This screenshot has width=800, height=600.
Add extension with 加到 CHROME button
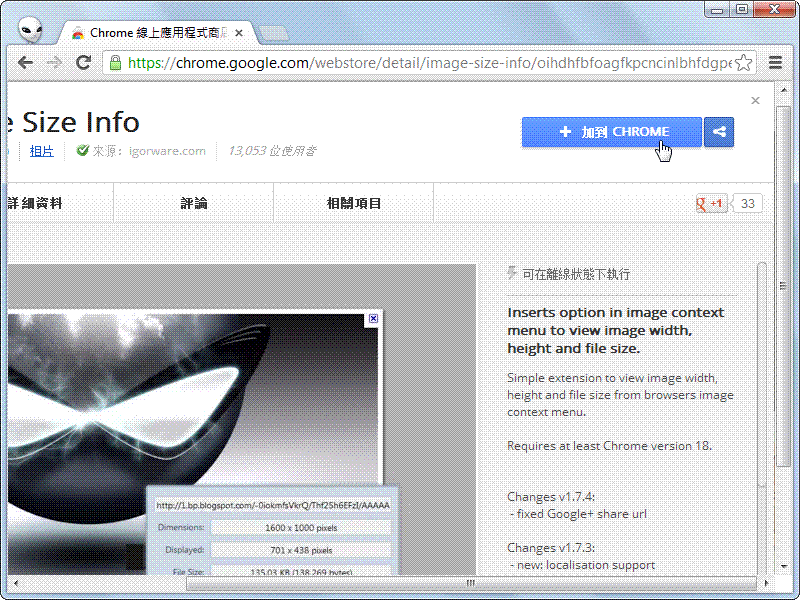click(612, 132)
